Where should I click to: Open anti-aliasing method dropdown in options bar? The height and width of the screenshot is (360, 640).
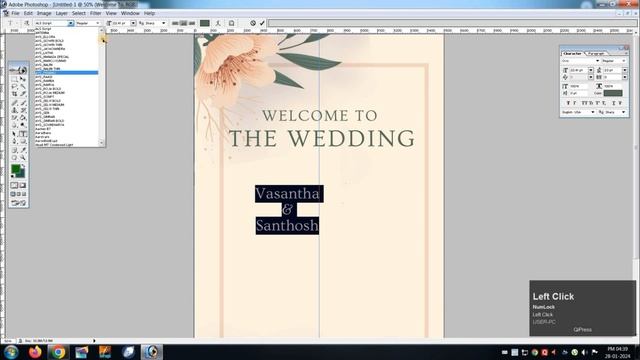163,23
